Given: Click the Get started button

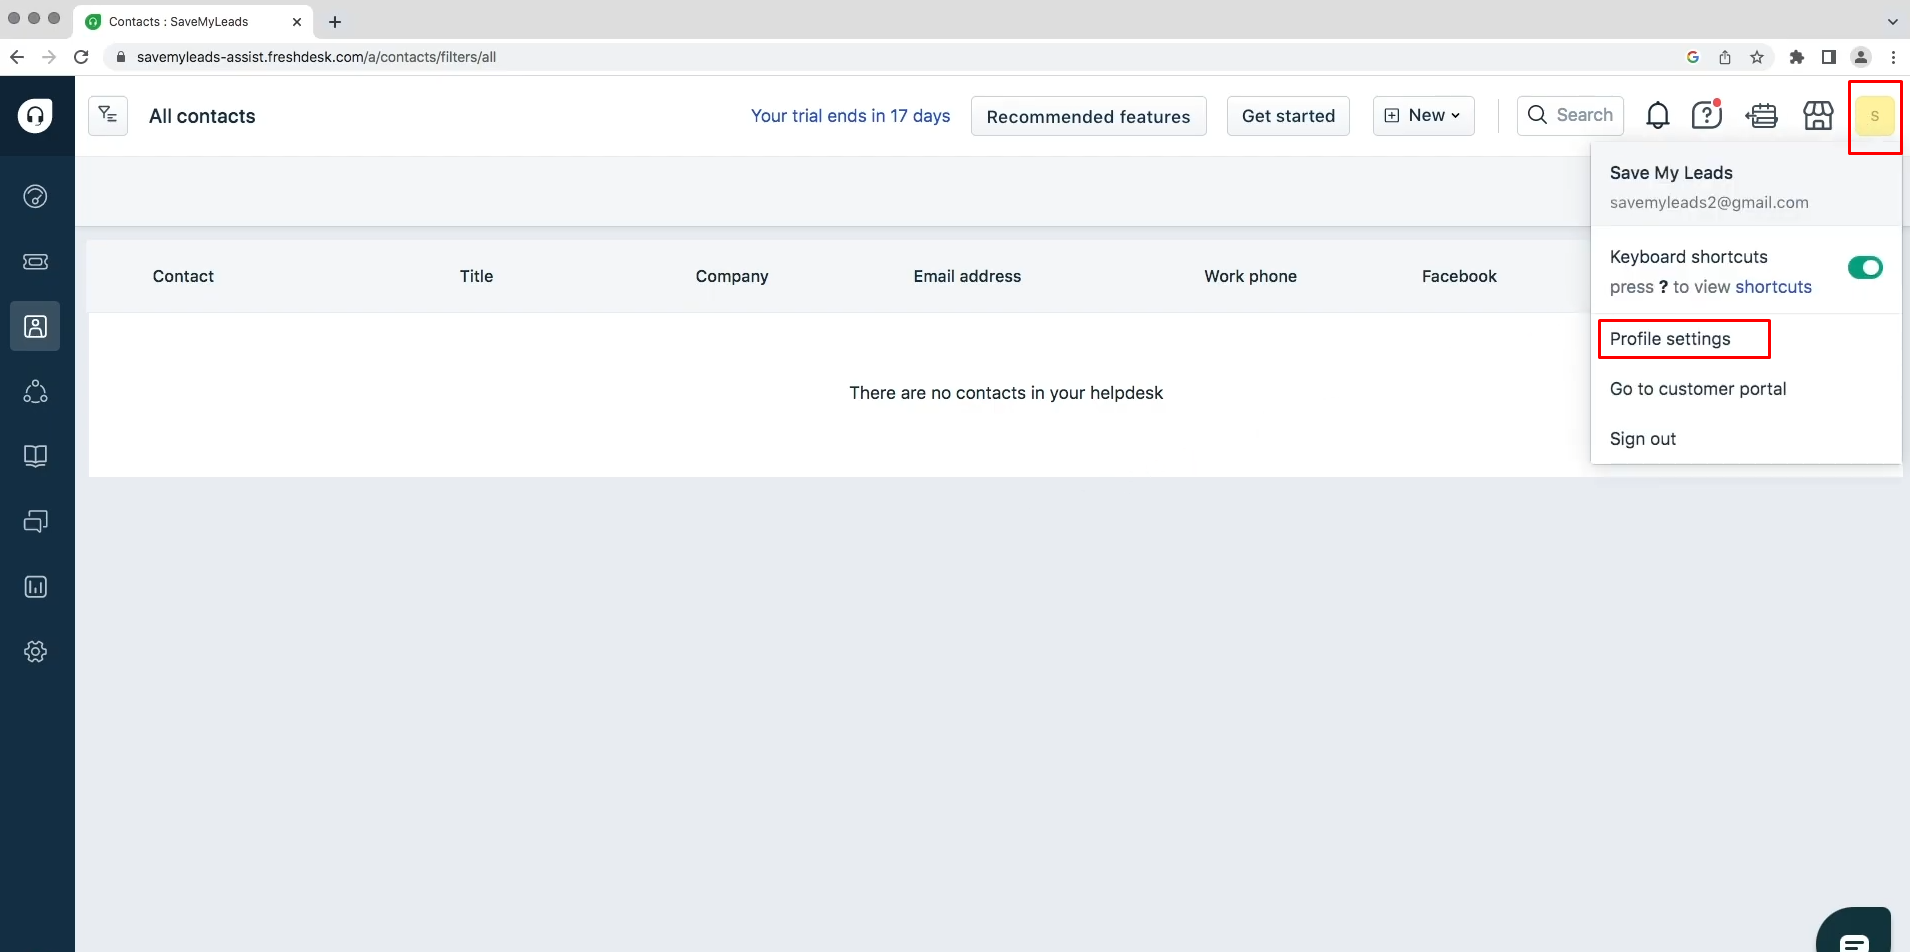Looking at the screenshot, I should click(1288, 116).
